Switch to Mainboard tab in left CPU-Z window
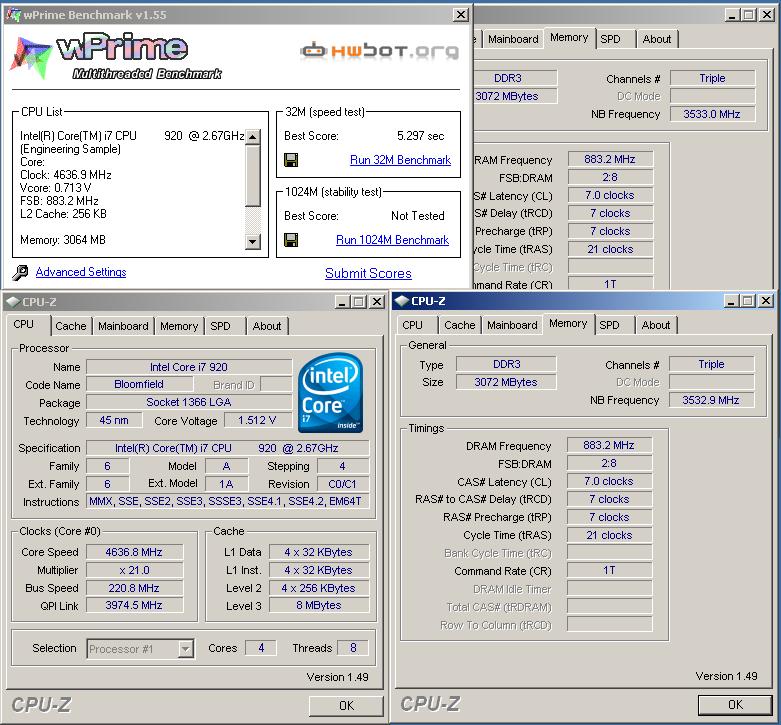781x725 pixels. pyautogui.click(x=123, y=326)
